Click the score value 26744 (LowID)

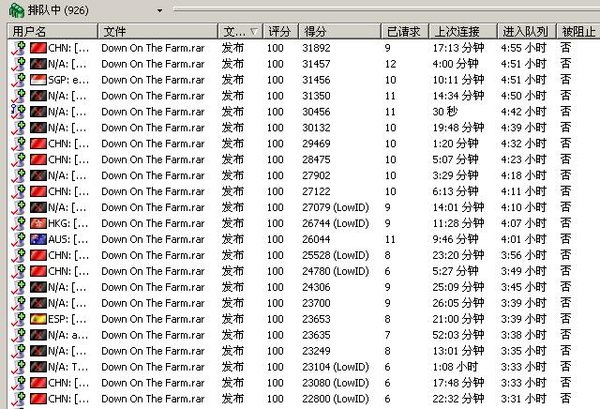pyautogui.click(x=336, y=223)
